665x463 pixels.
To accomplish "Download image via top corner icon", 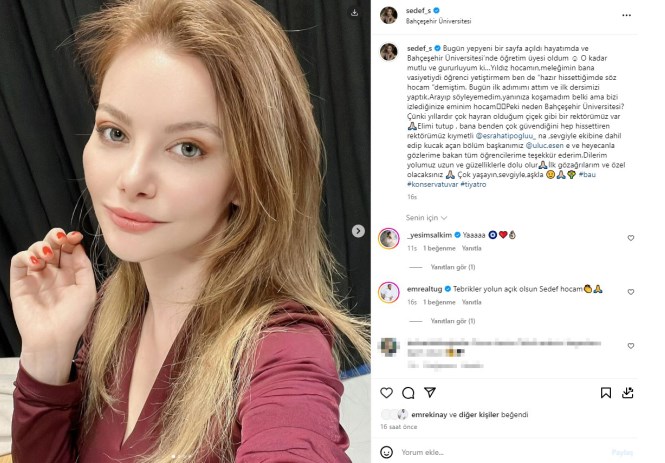I will tap(355, 13).
